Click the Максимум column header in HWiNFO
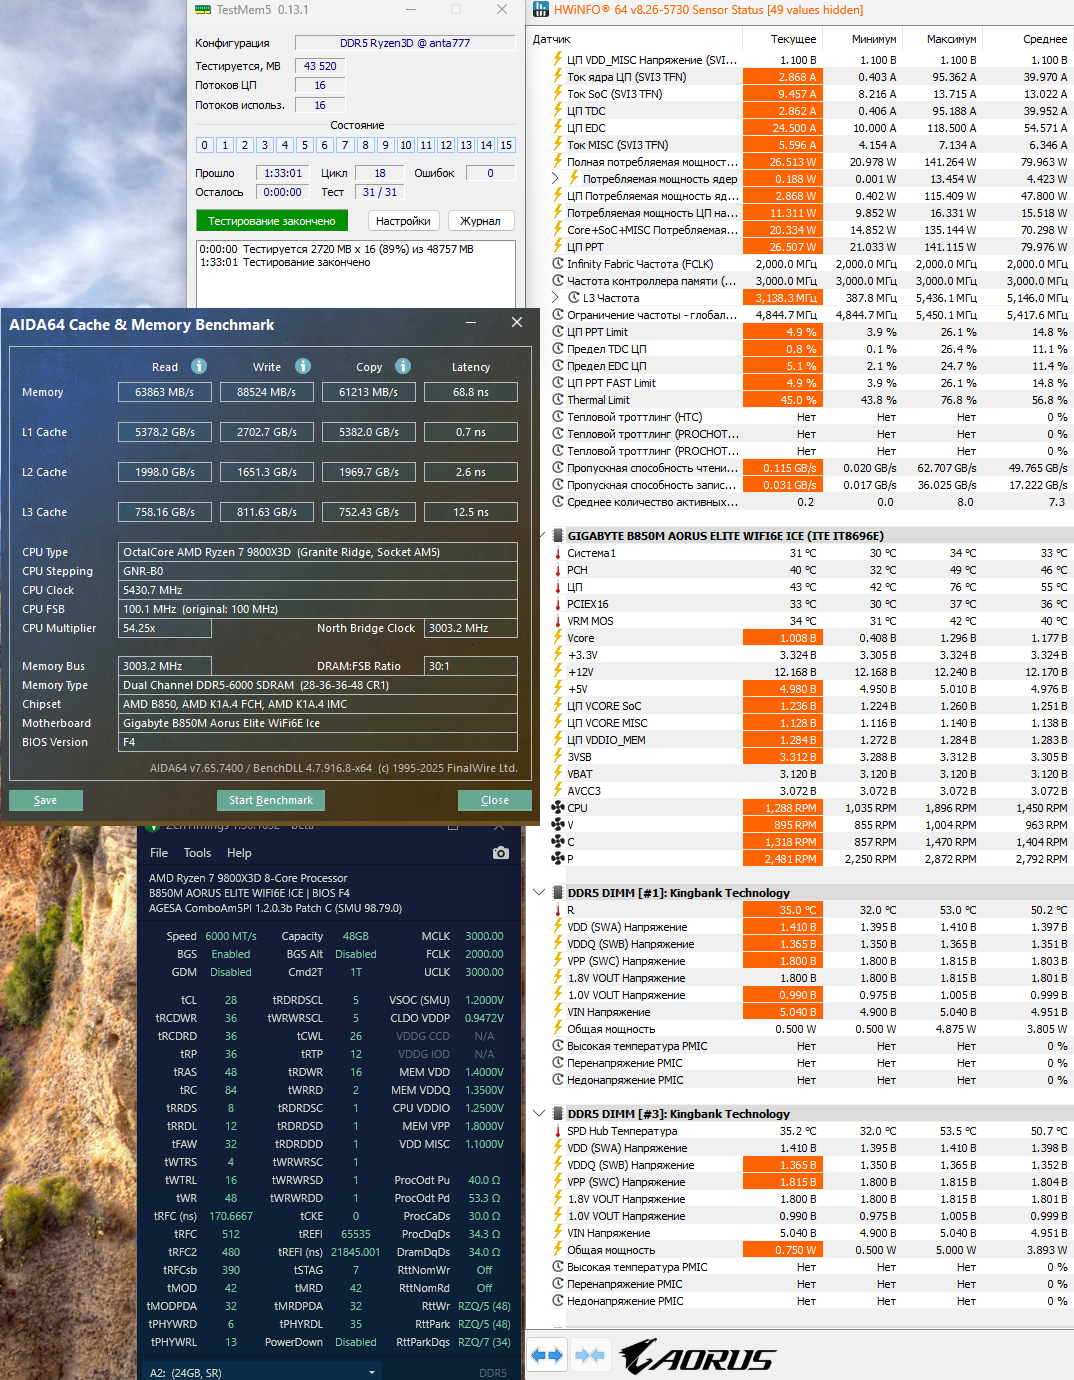 [x=942, y=39]
